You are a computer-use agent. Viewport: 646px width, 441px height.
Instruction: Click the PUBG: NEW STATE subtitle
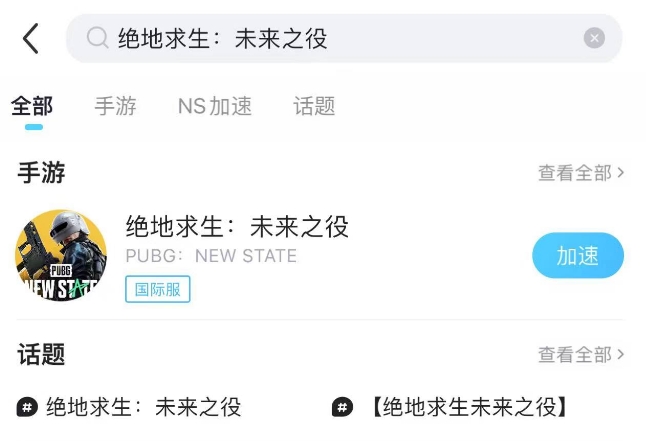click(x=211, y=256)
